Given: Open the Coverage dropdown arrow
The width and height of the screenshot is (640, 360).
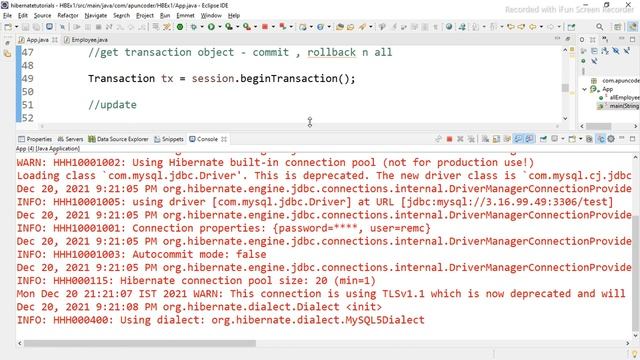Looking at the screenshot, I should point(238,27).
